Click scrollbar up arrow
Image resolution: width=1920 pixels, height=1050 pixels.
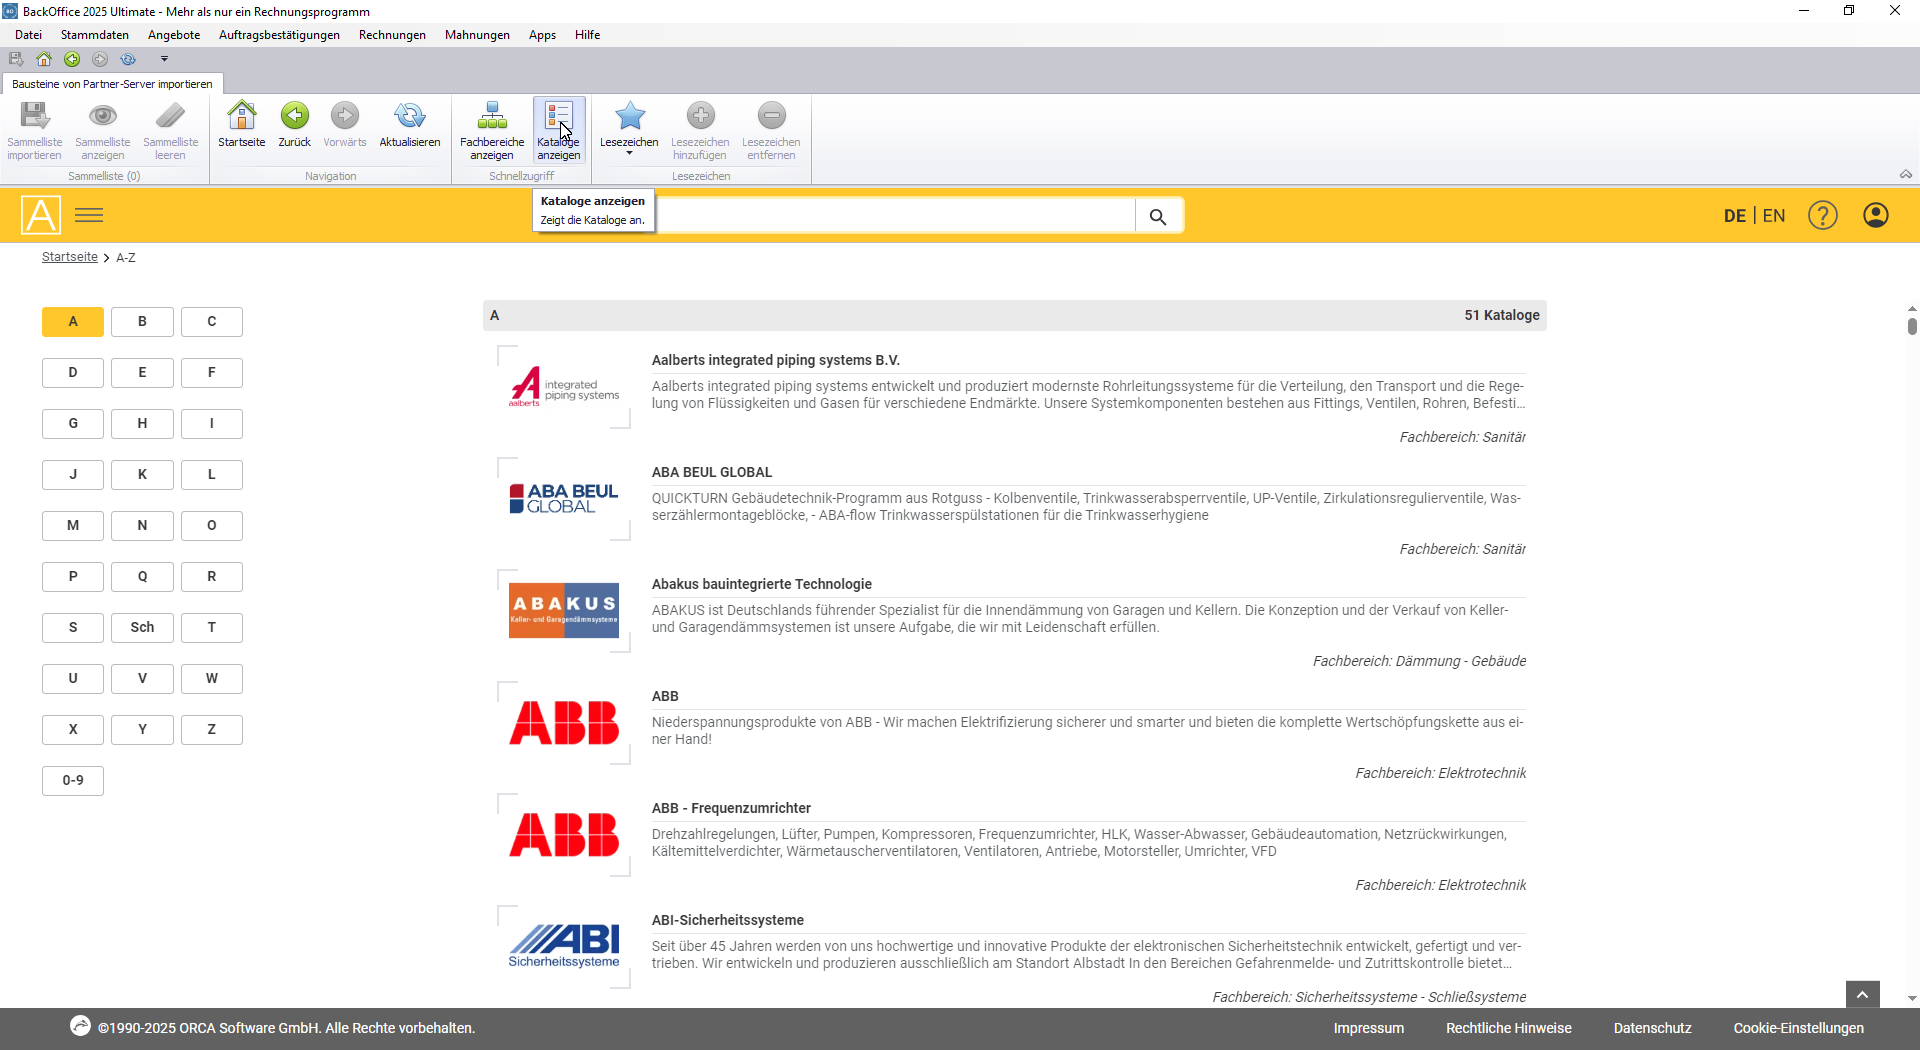(1912, 309)
